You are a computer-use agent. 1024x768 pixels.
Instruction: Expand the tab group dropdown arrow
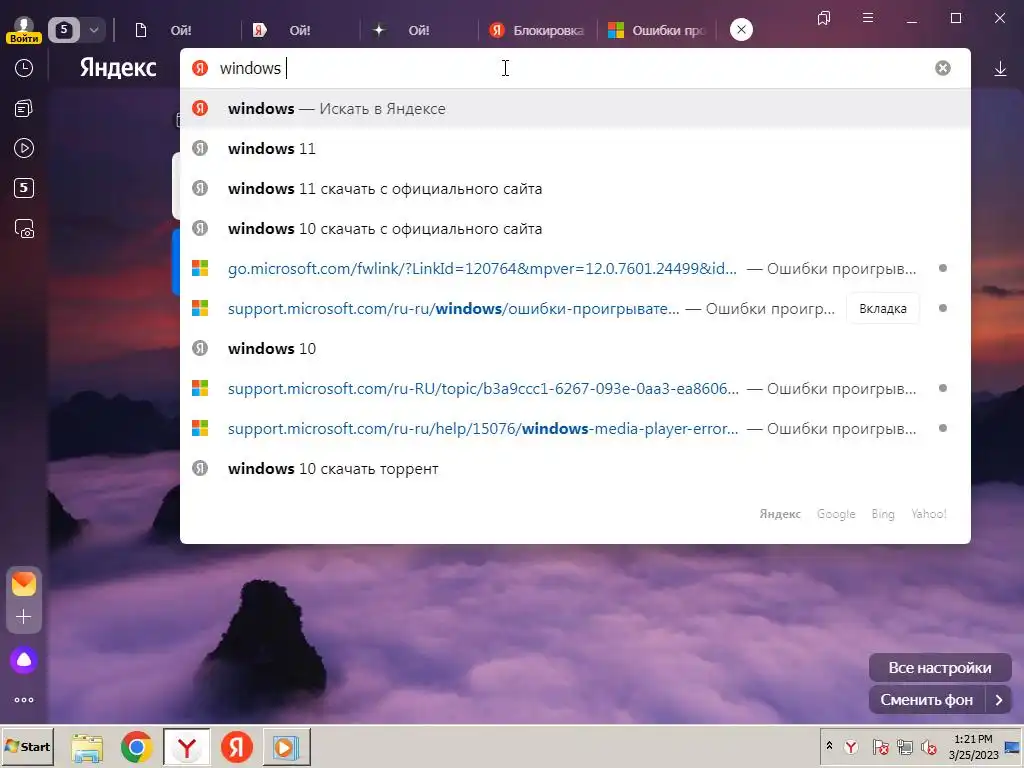93,30
